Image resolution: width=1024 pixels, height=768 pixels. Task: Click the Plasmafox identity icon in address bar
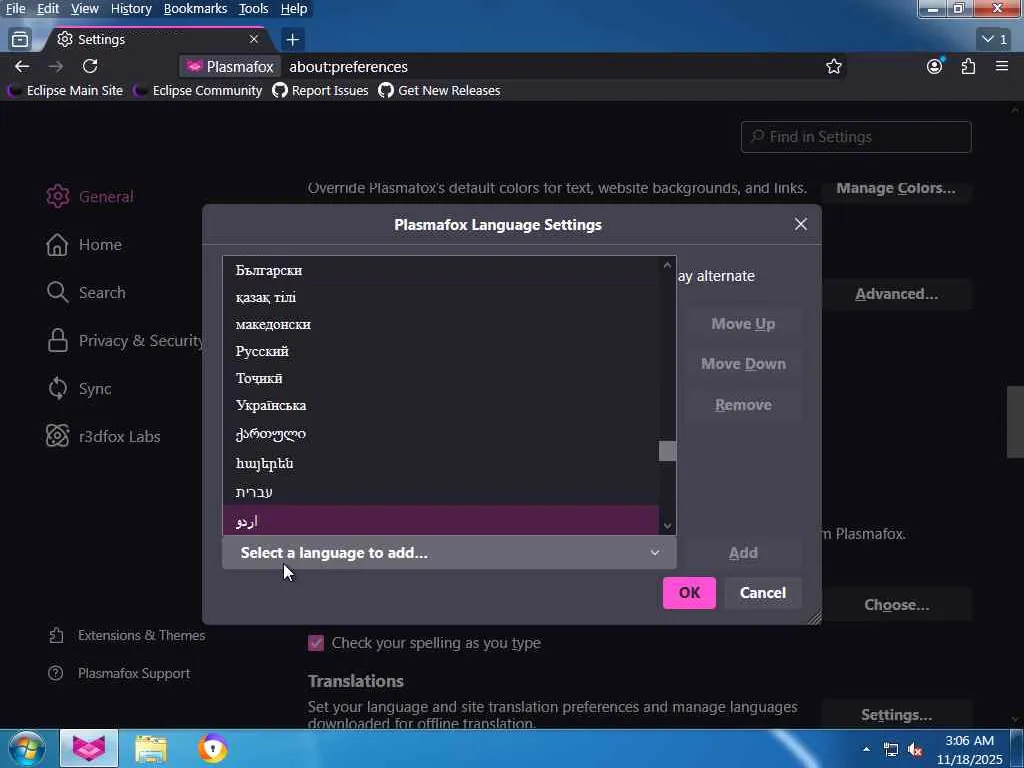pyautogui.click(x=230, y=67)
